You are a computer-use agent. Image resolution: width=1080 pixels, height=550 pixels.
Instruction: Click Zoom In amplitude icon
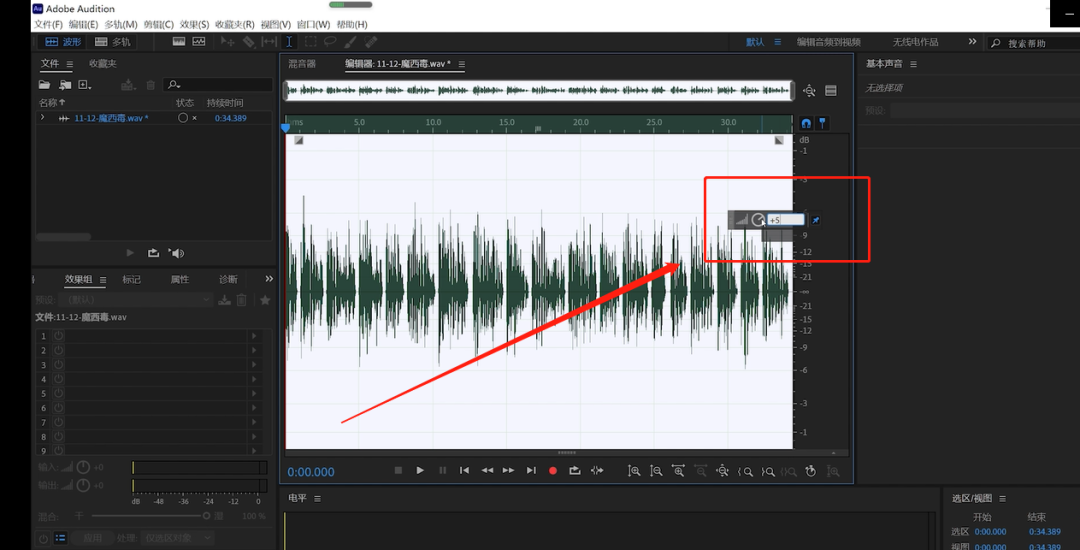tap(634, 471)
